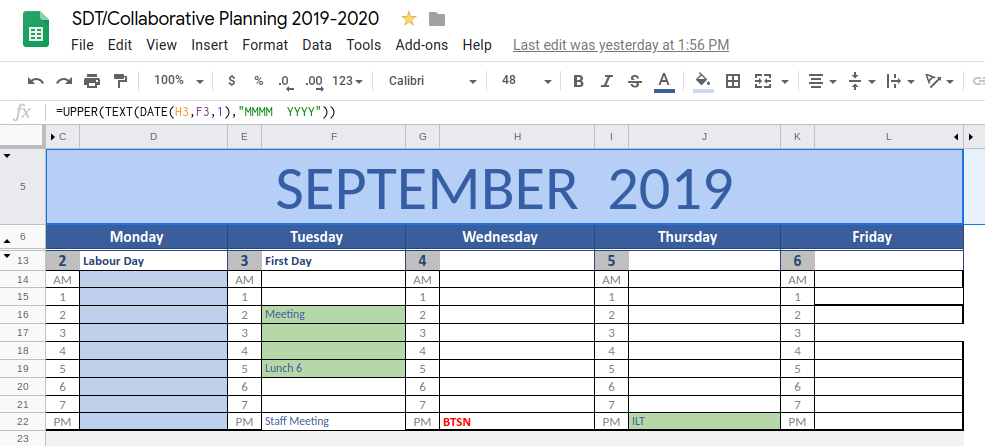Open the Google Sheets home icon
The height and width of the screenshot is (446, 985).
(36, 31)
